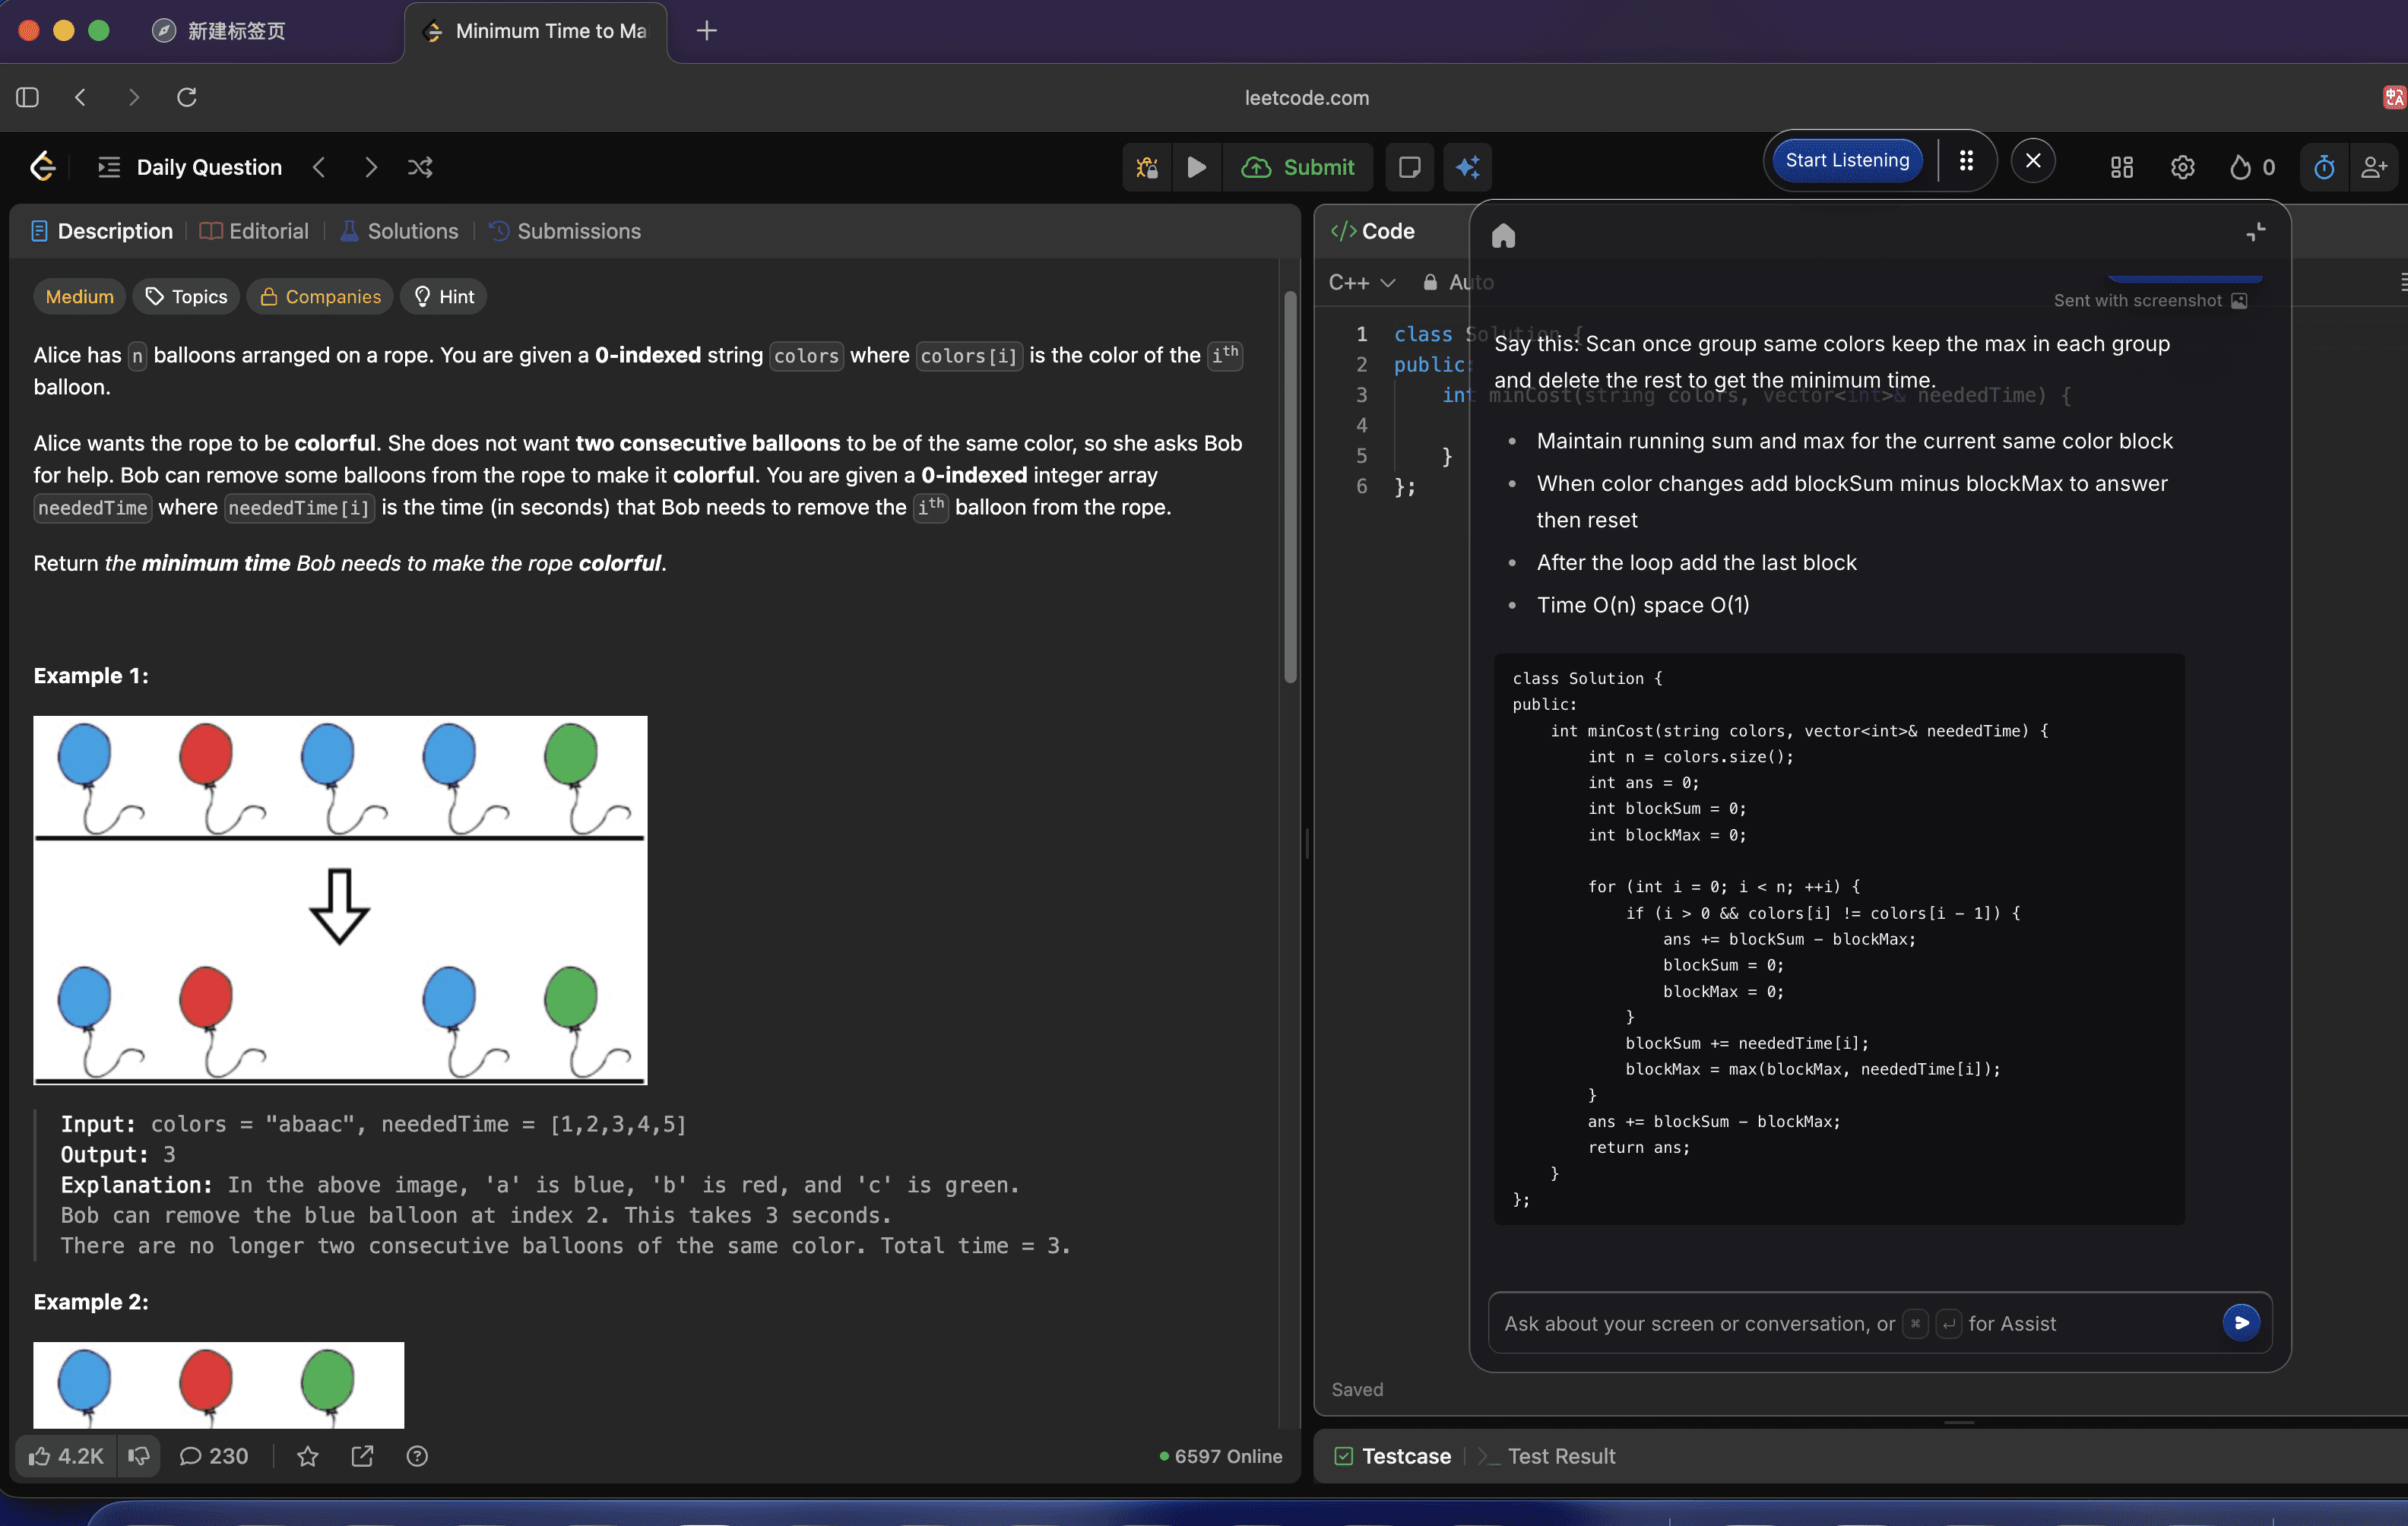Screen dimensions: 2408x1526
Task: Select the shuffle random question icon
Action: point(419,167)
